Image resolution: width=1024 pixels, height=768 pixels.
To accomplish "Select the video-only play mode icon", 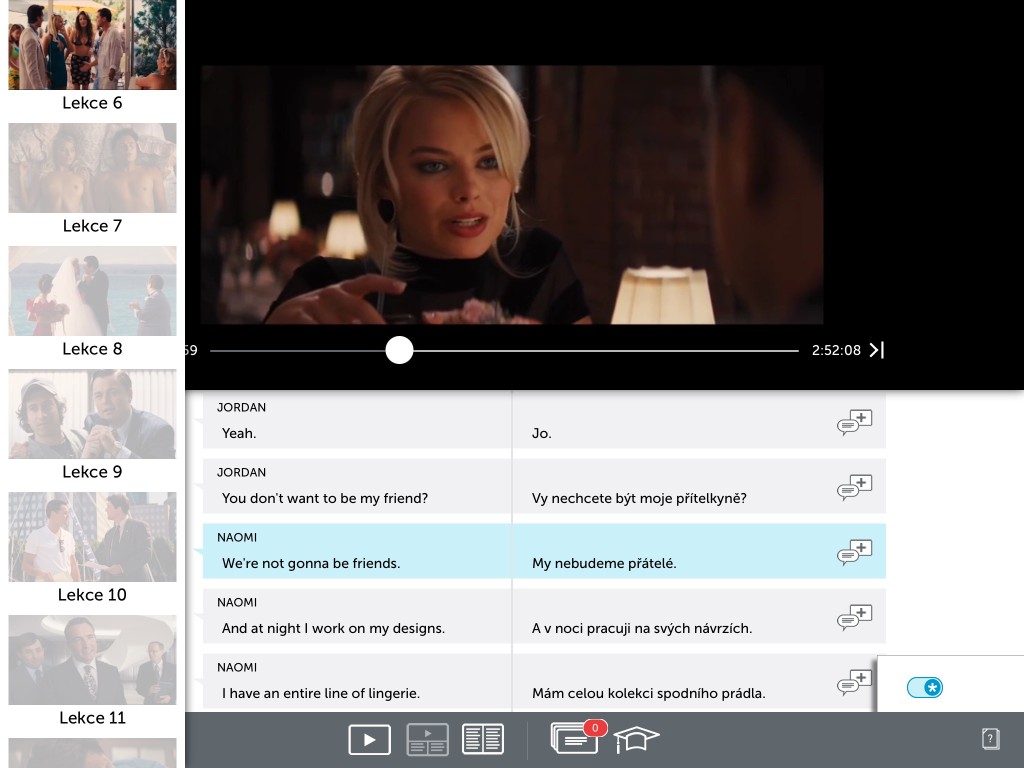I will [370, 739].
